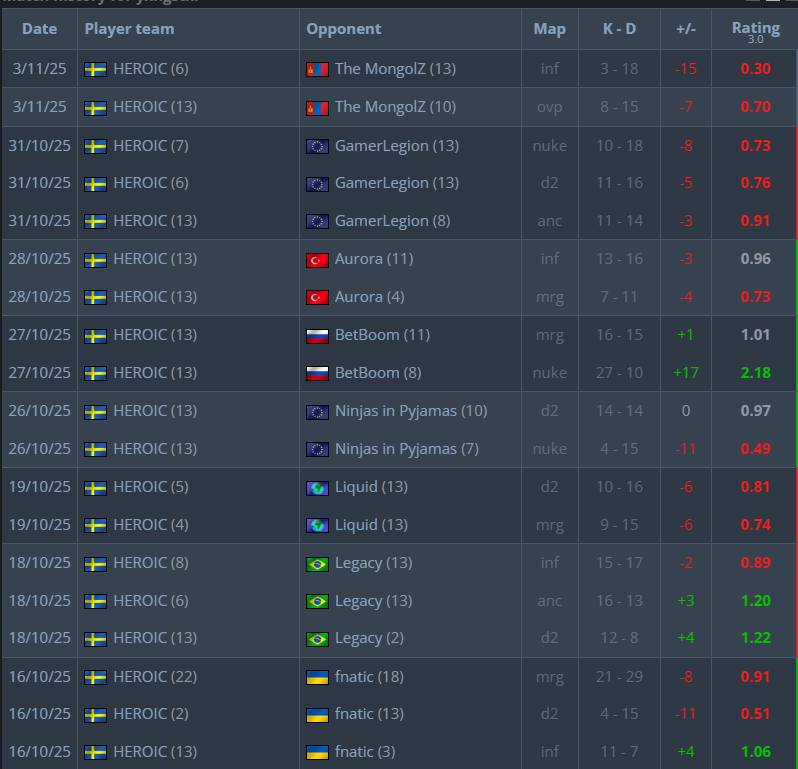Click the EU flag beside Ninjas in Pyjamas (7)
This screenshot has height=769, width=798.
[x=317, y=449]
